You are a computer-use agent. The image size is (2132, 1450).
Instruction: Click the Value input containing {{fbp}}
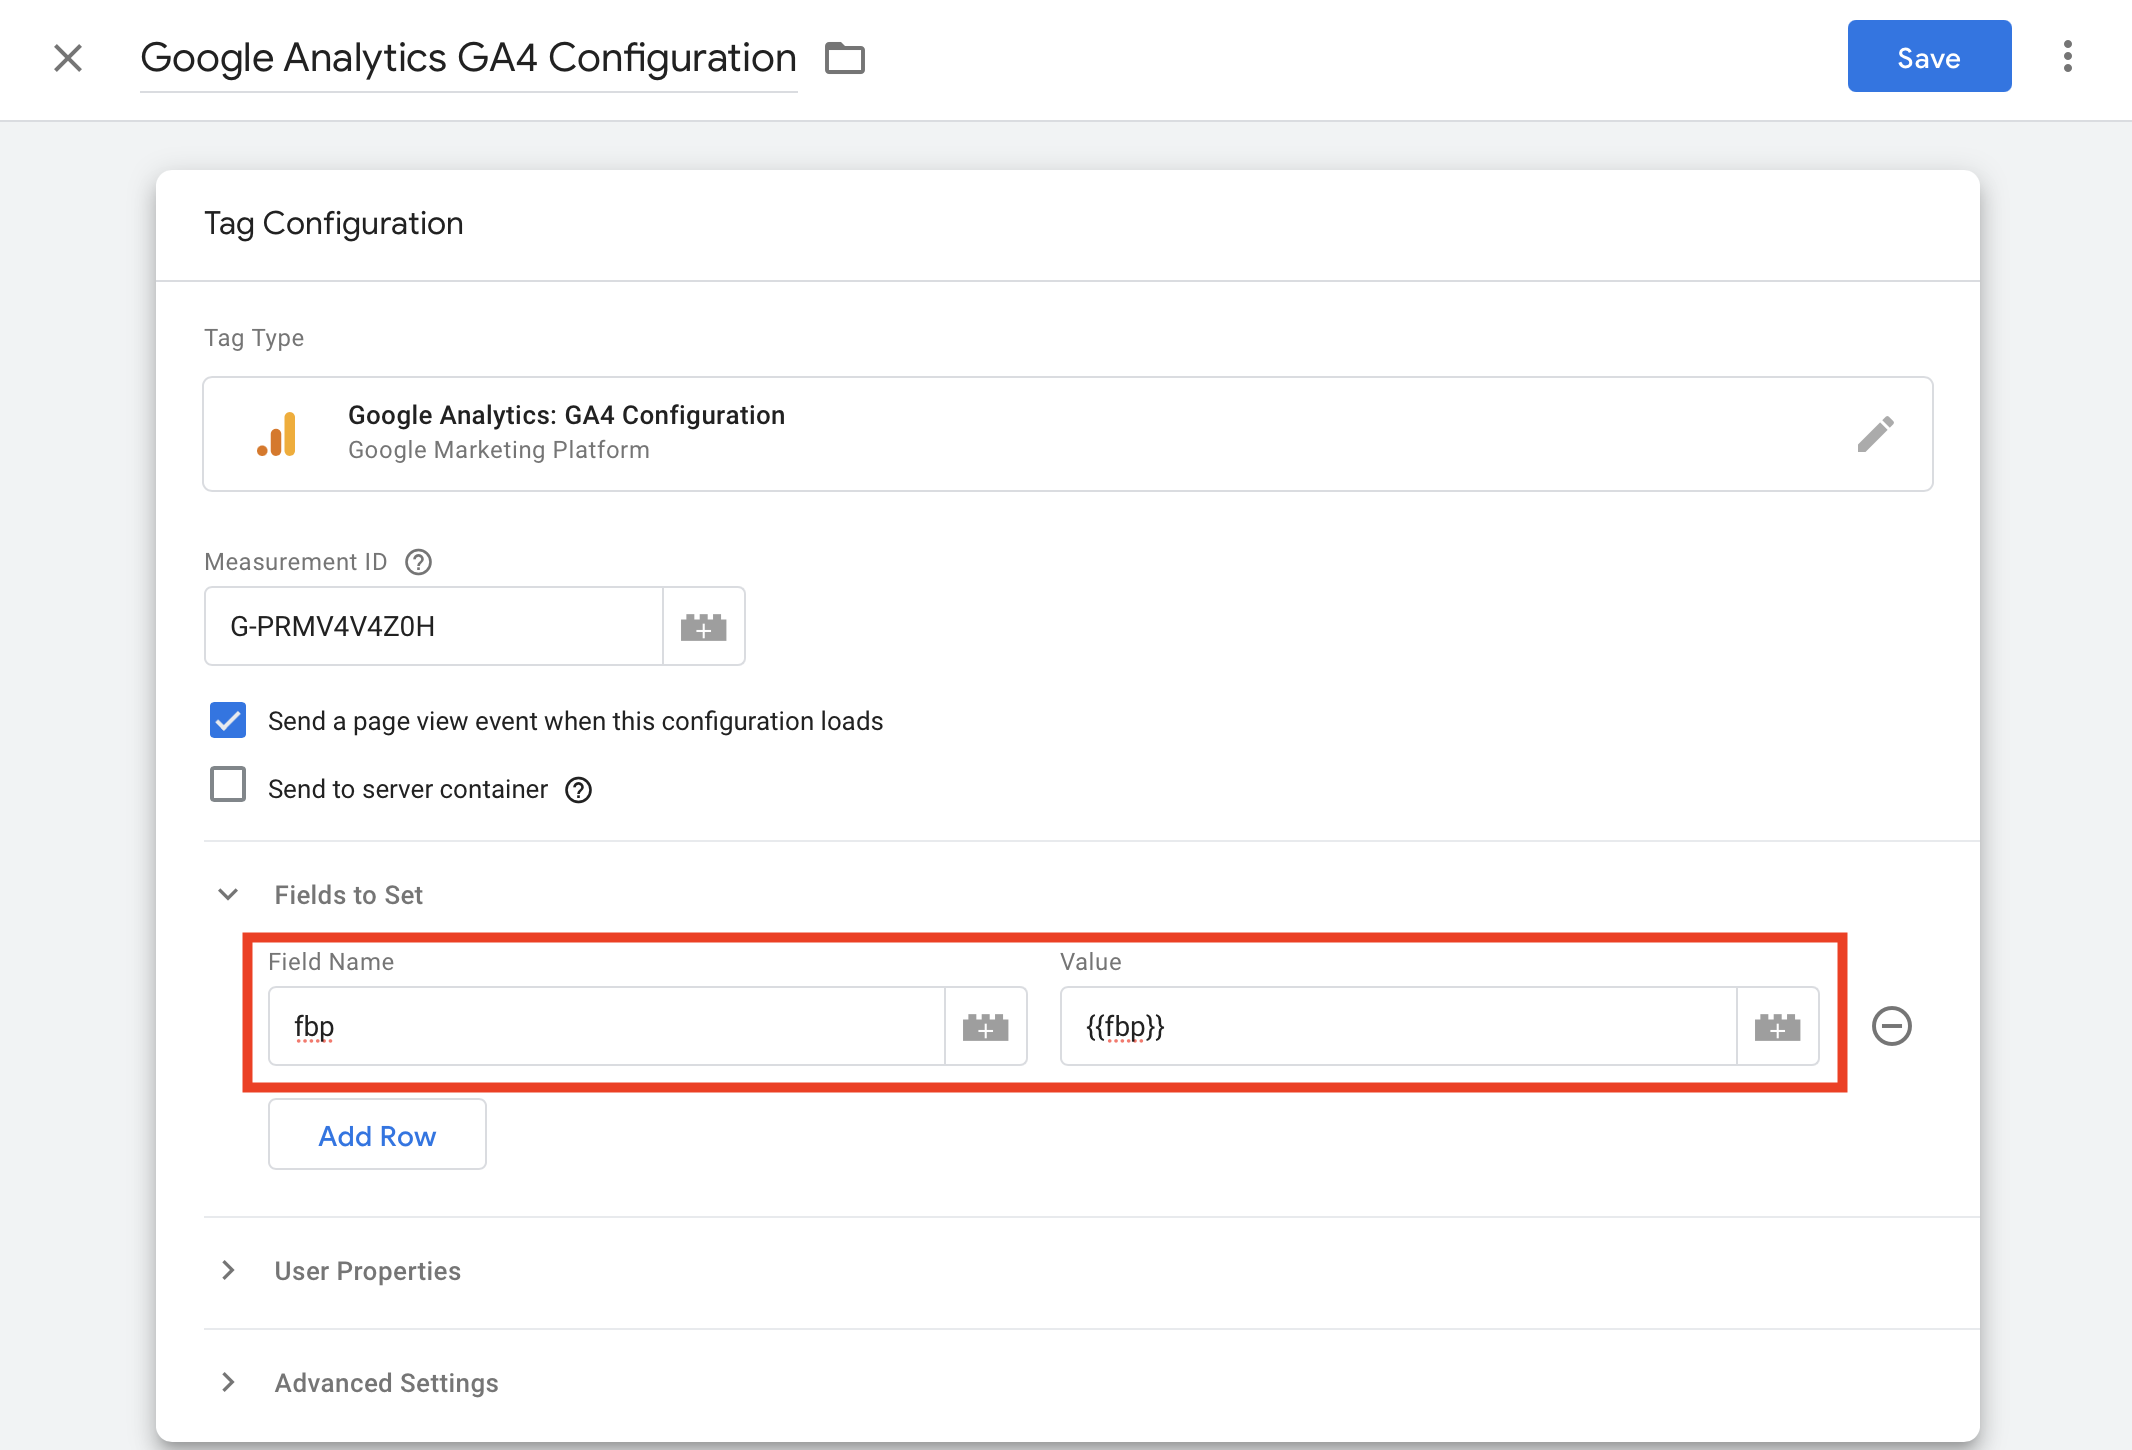coord(1398,1026)
